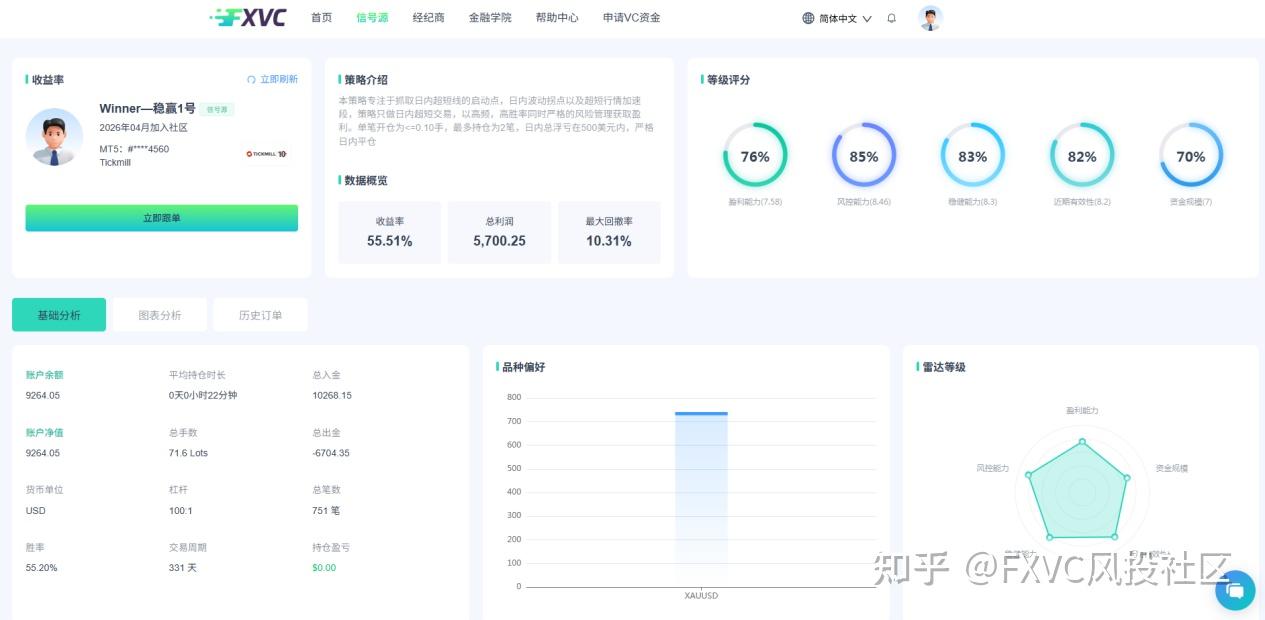The image size is (1265, 620).
Task: Click 0天0小时22分钟 holding time value
Action: point(203,395)
